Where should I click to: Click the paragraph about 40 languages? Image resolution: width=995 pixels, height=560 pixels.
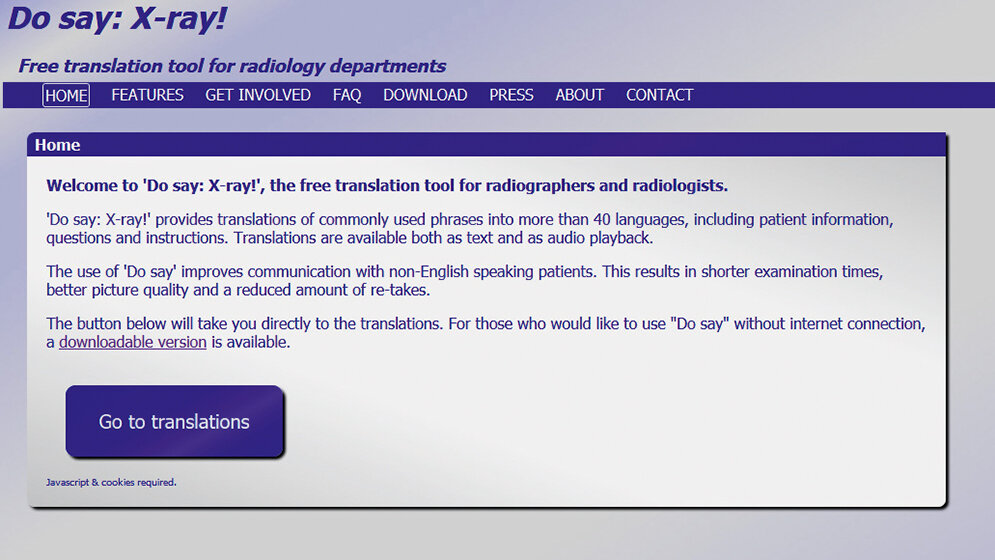pyautogui.click(x=468, y=228)
